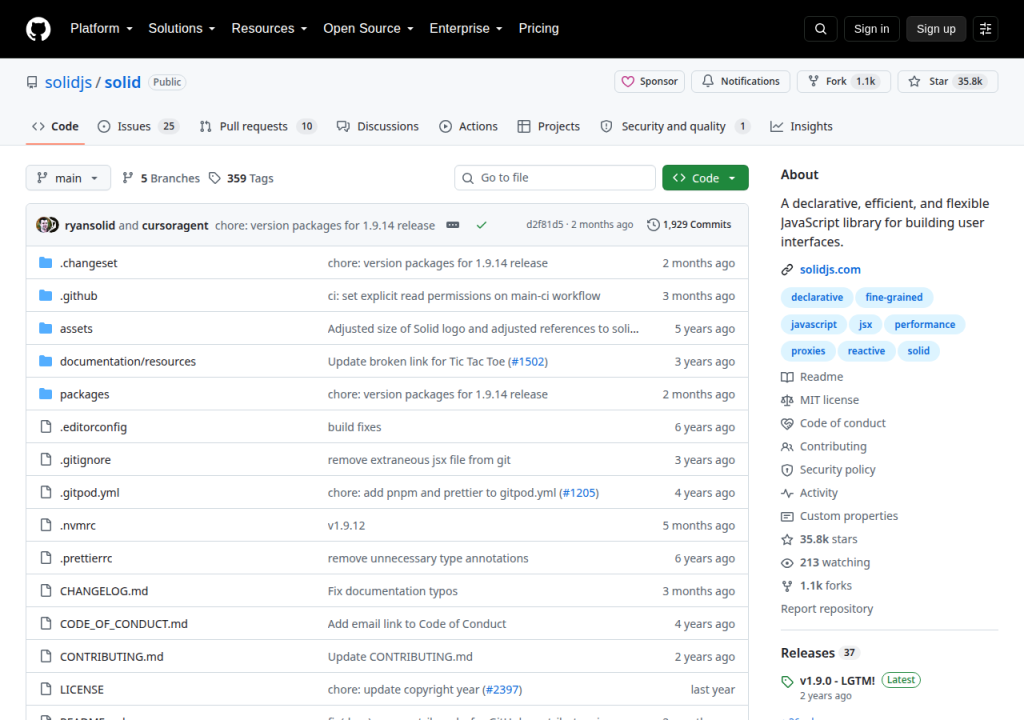
Task: Click the Sign up button
Action: (x=936, y=29)
